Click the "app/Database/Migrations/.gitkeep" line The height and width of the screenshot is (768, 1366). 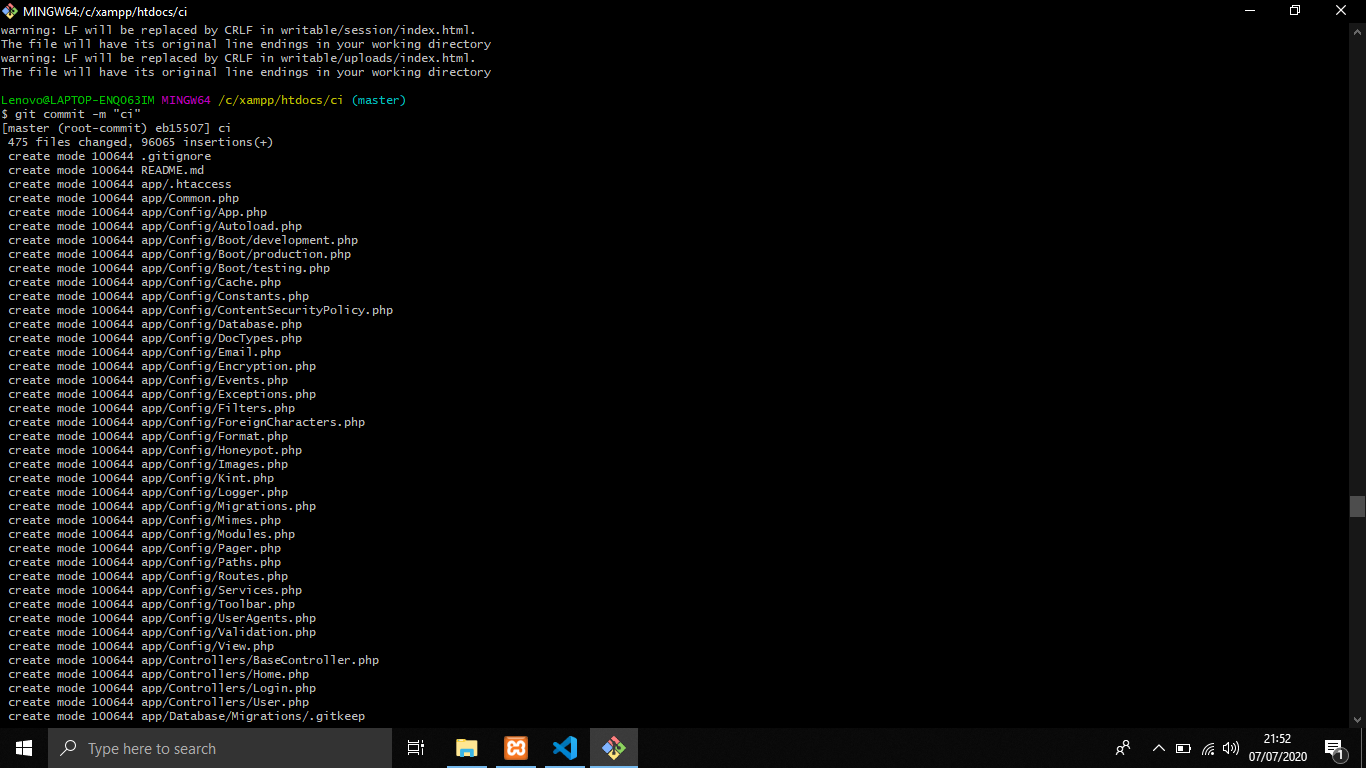(186, 716)
